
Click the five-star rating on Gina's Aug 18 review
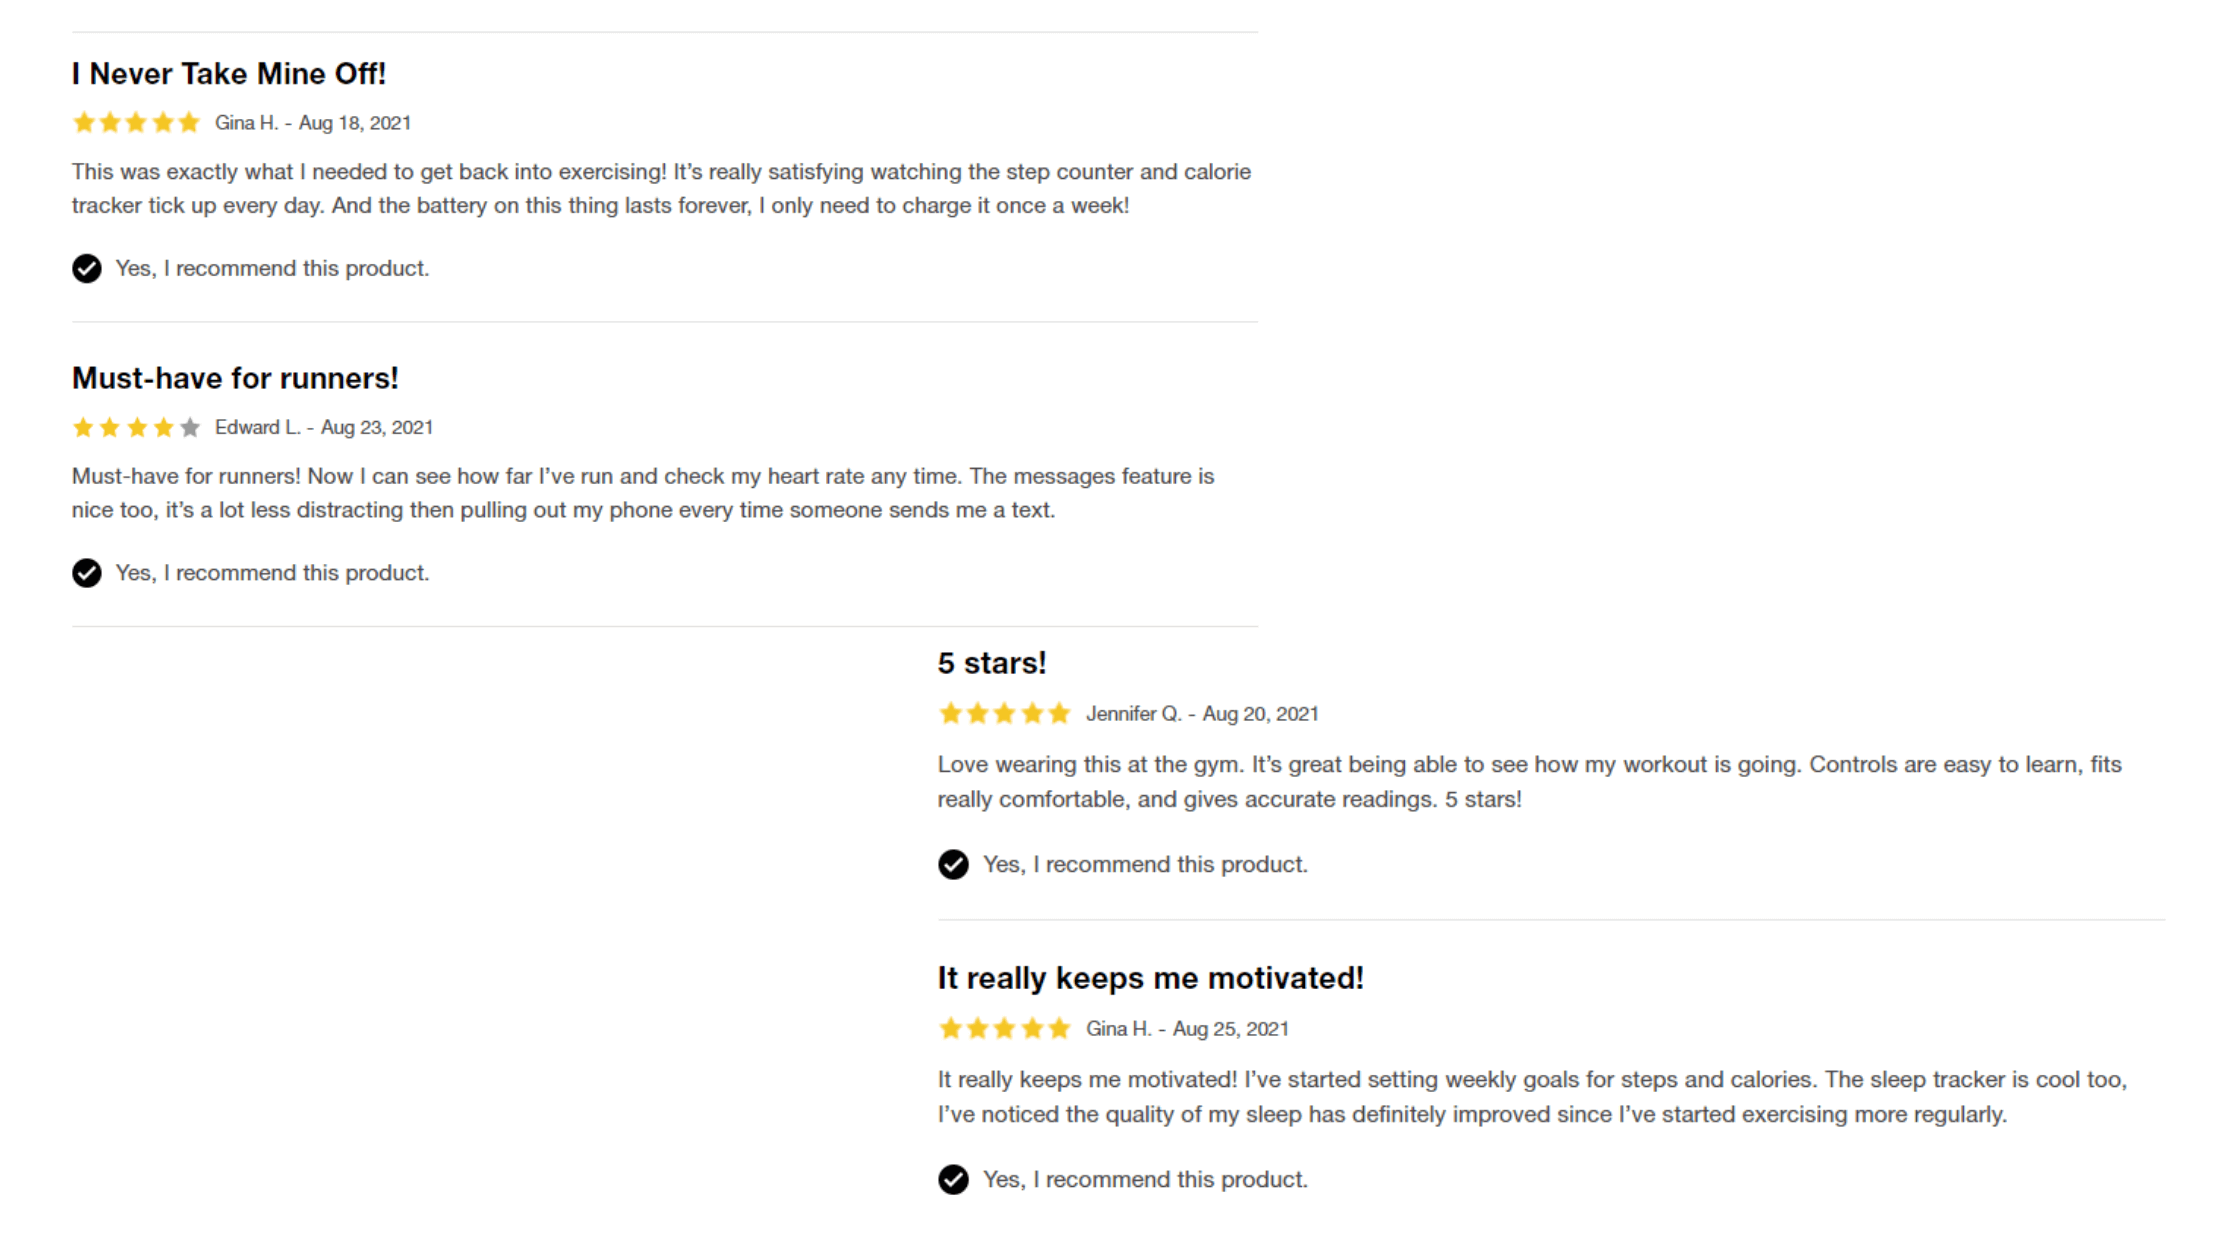tap(136, 123)
